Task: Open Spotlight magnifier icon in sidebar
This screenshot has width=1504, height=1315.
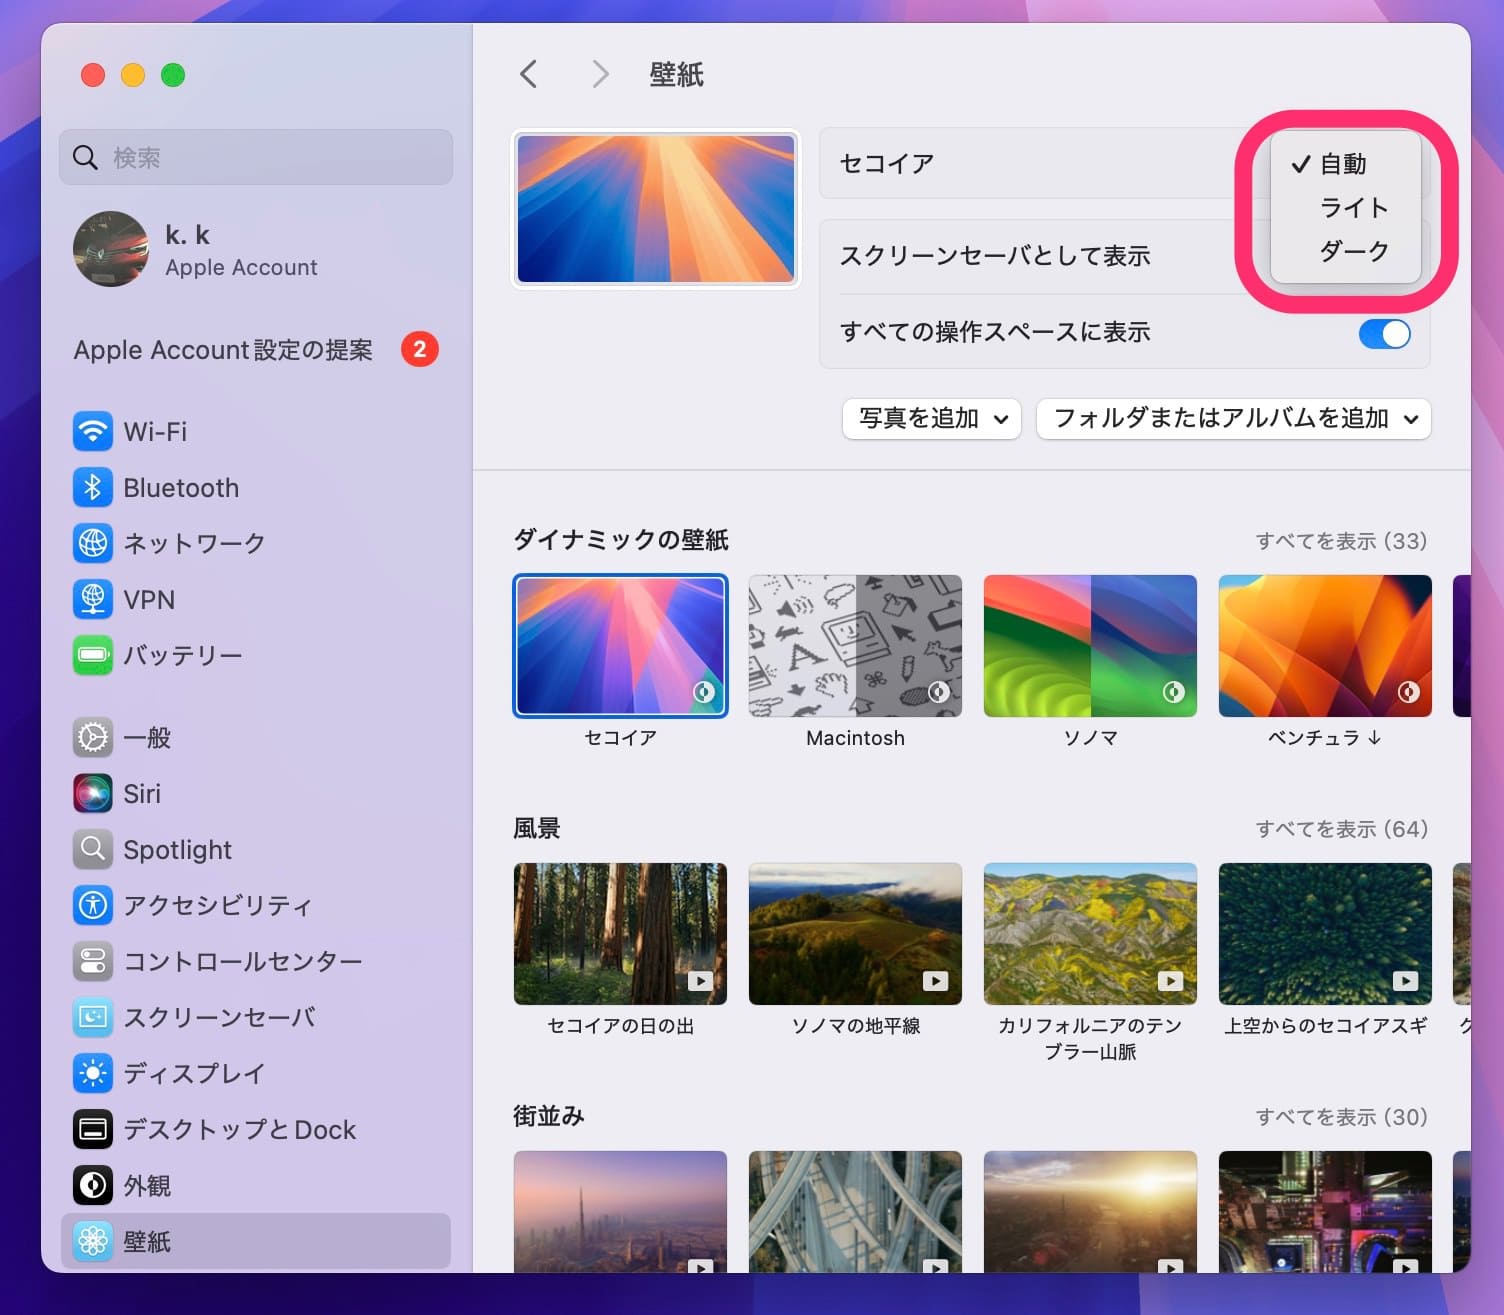Action: [x=93, y=849]
